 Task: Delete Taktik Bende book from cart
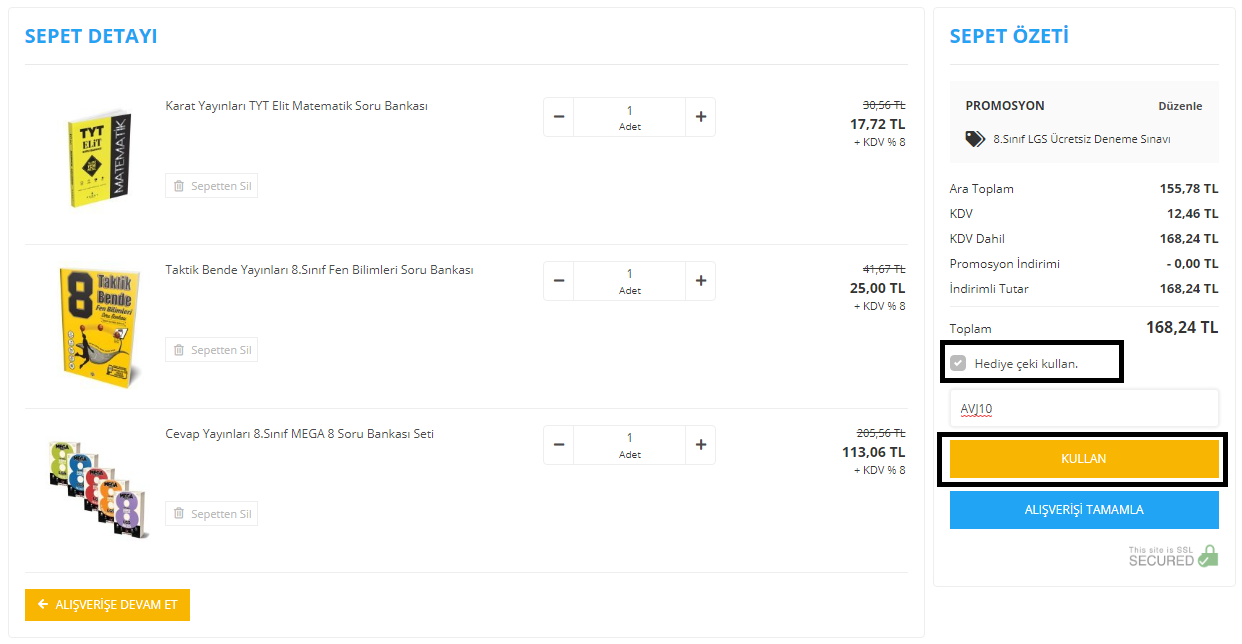coord(211,350)
